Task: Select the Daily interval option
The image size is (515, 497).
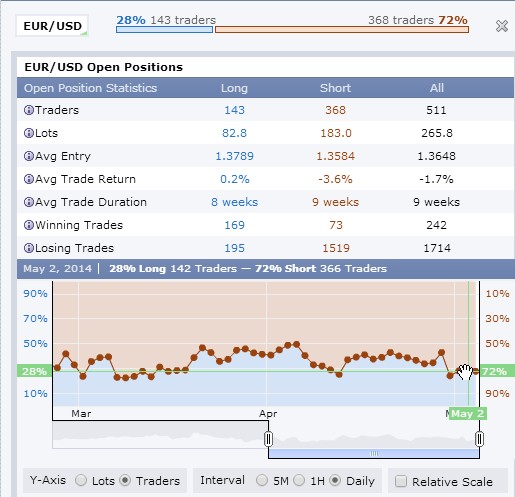Action: [x=335, y=480]
